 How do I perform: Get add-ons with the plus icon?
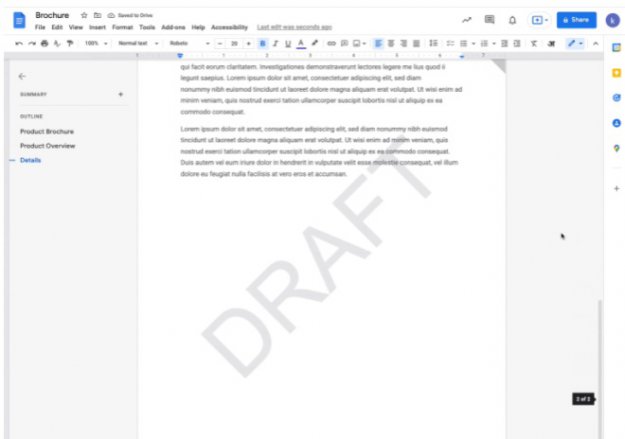coord(616,188)
